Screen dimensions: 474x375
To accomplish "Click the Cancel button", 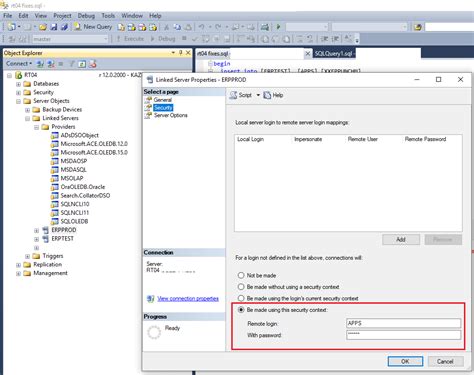I will [445, 361].
